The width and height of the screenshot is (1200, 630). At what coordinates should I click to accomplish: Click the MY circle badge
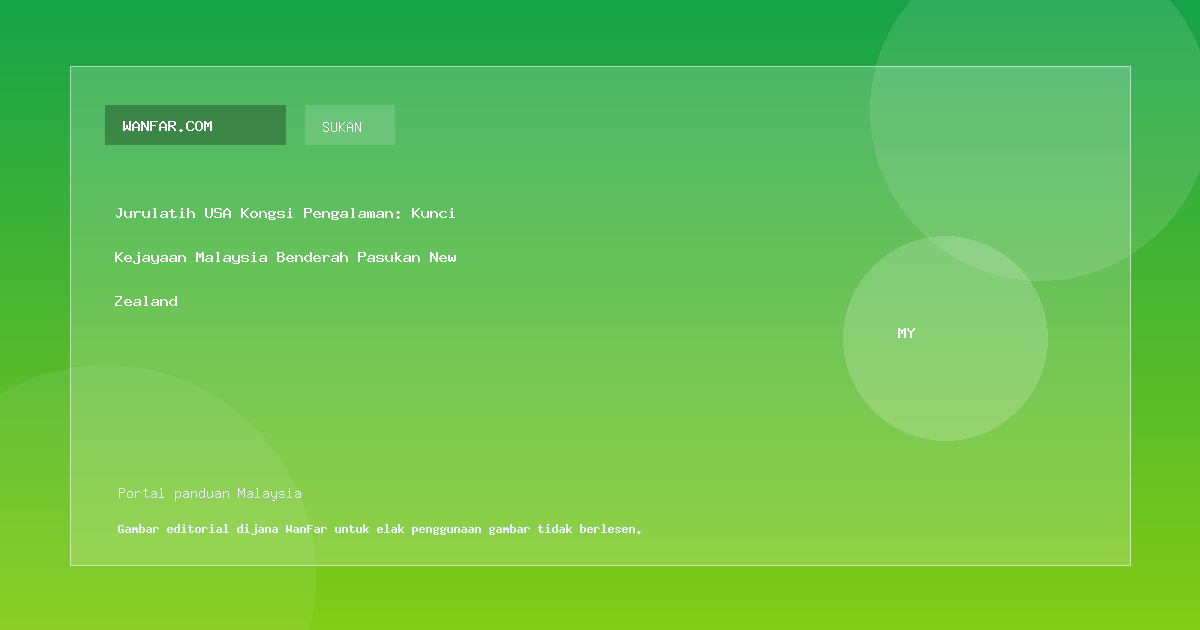click(x=945, y=338)
